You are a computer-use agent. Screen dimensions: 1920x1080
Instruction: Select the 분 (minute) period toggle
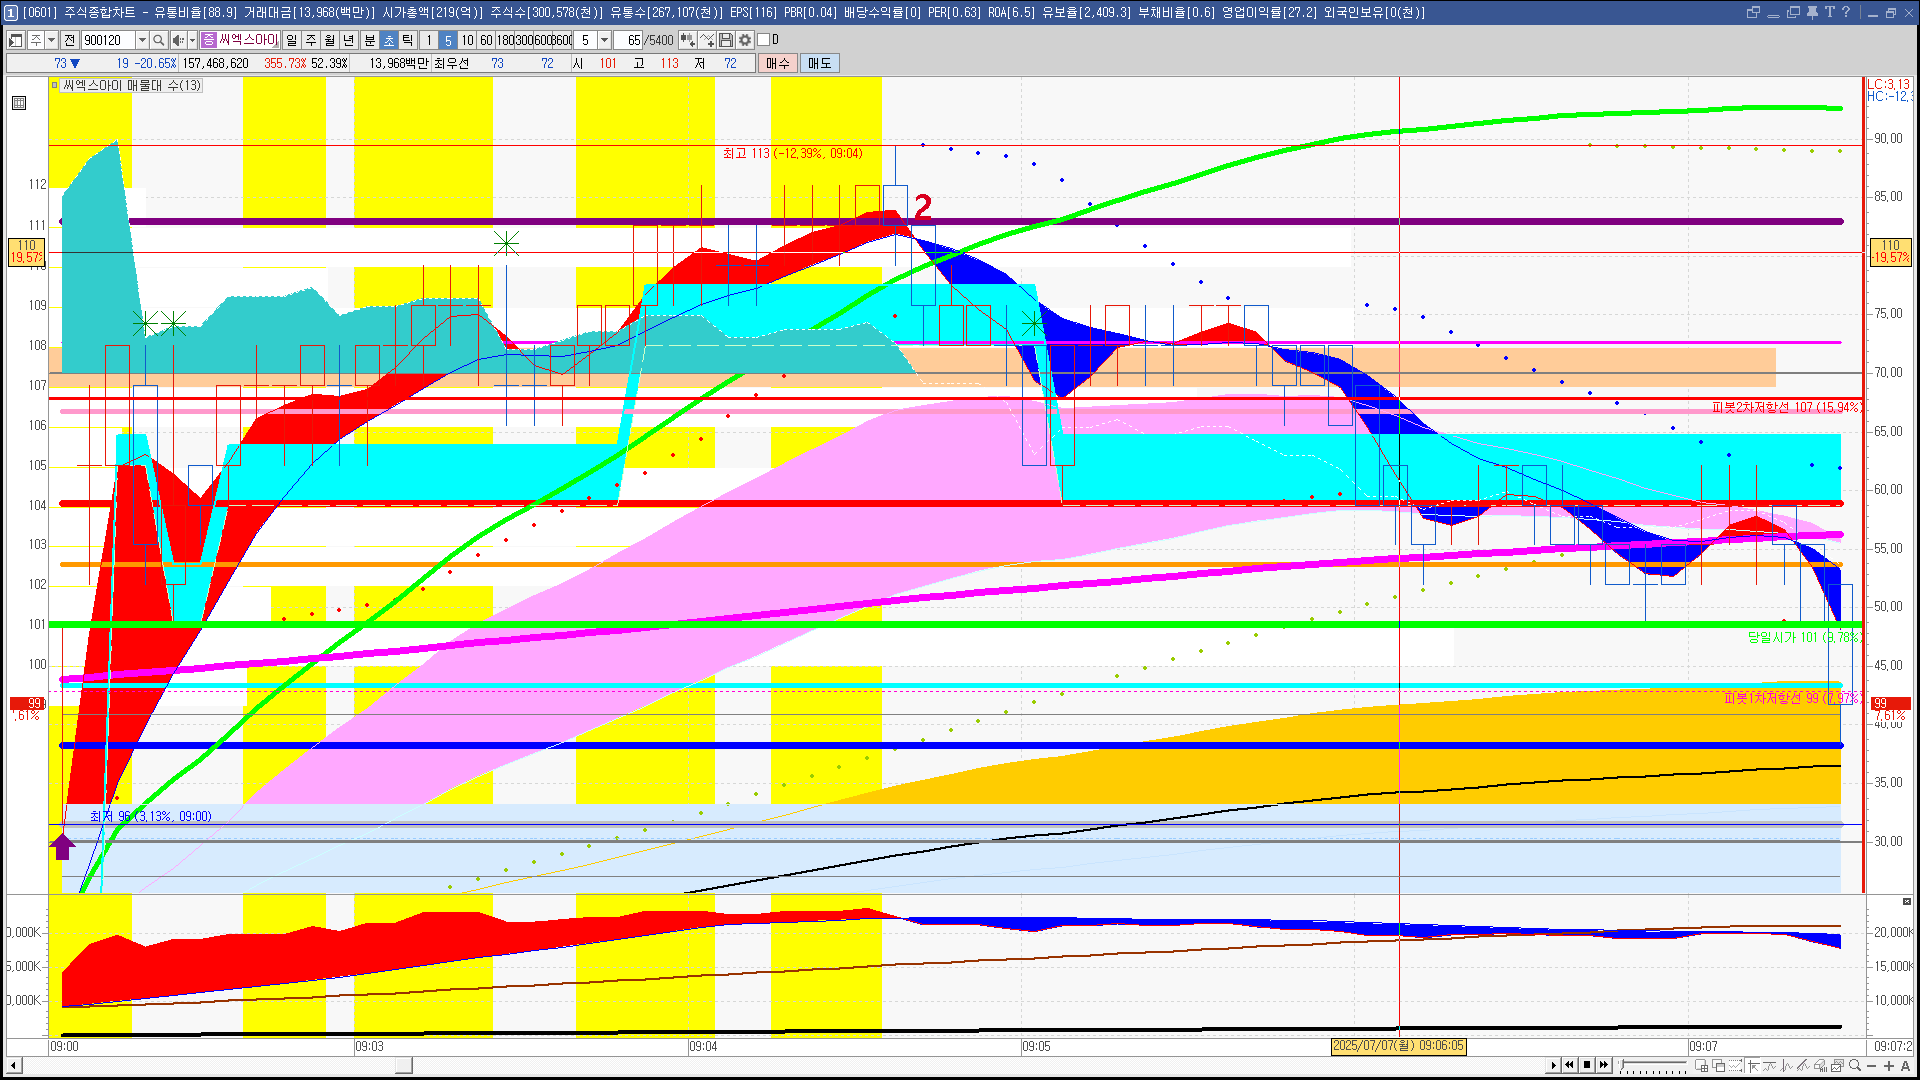click(369, 40)
